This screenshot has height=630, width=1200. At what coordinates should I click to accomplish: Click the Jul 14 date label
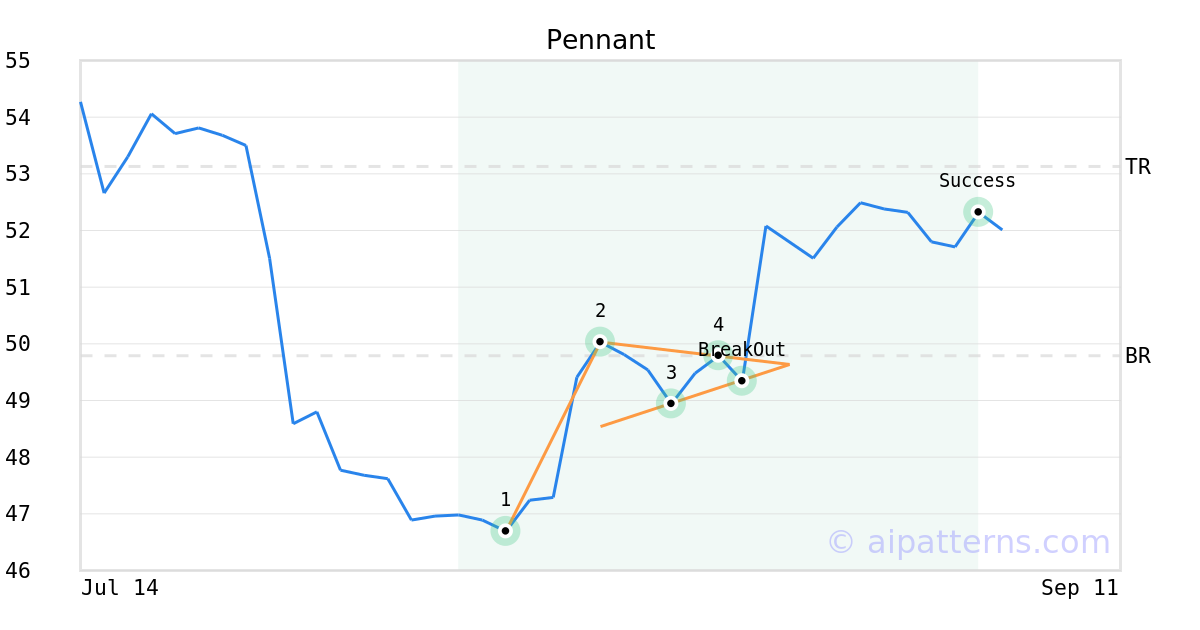click(x=120, y=588)
